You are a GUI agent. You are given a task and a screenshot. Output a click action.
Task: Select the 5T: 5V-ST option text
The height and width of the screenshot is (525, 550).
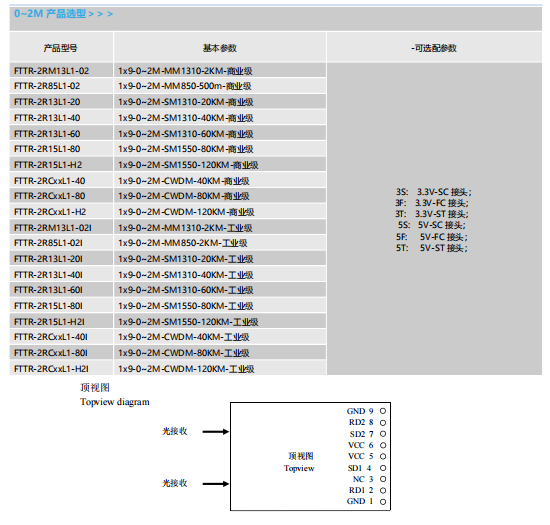[x=432, y=248]
